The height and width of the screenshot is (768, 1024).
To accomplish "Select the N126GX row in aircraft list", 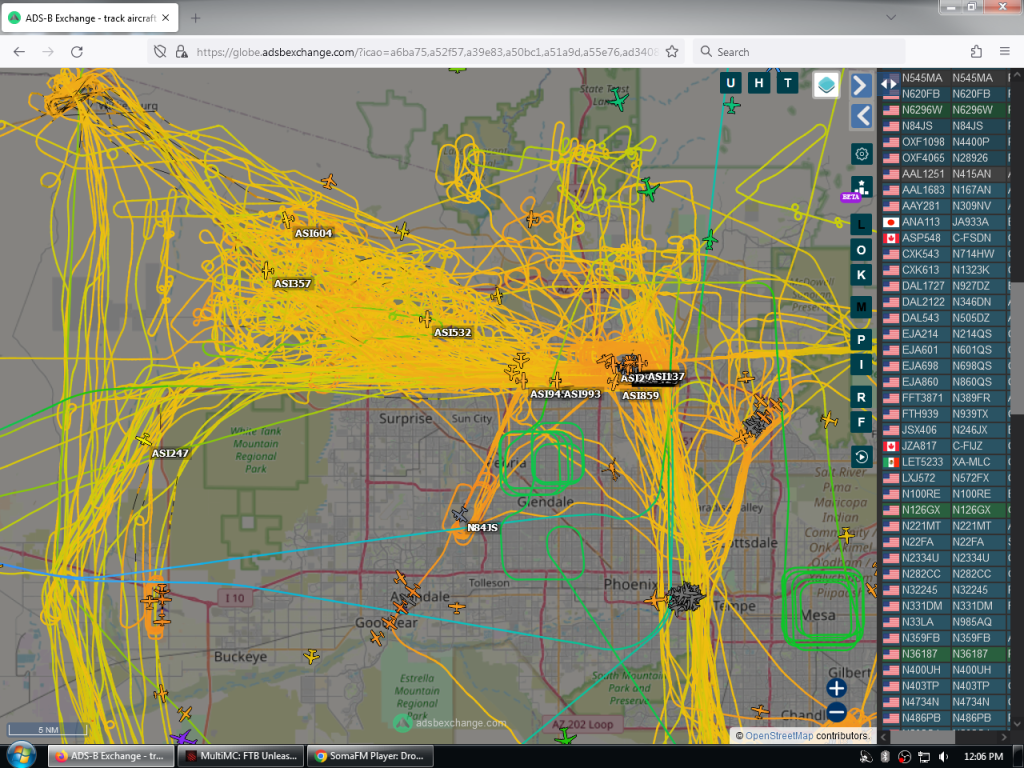I will pos(945,510).
